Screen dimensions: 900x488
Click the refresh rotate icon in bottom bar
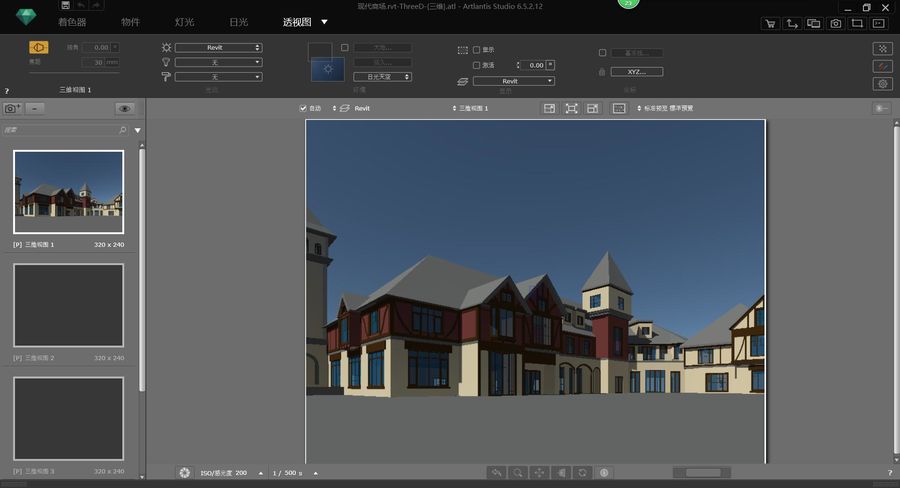tap(582, 472)
